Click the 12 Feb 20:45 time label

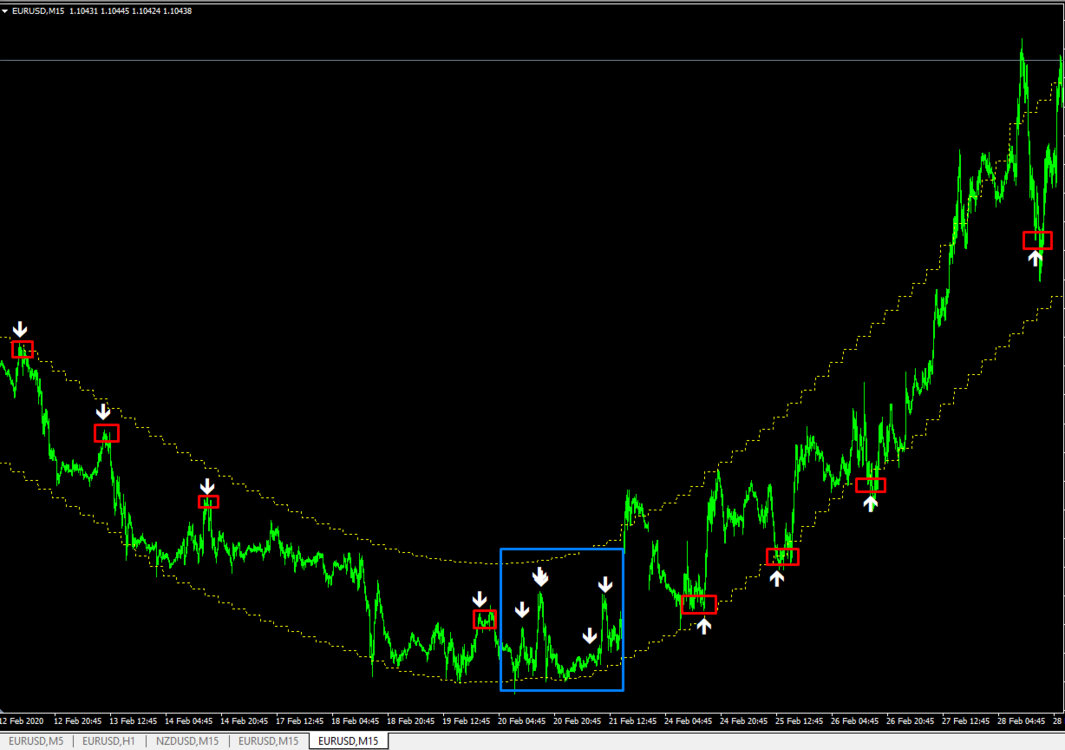click(x=77, y=721)
